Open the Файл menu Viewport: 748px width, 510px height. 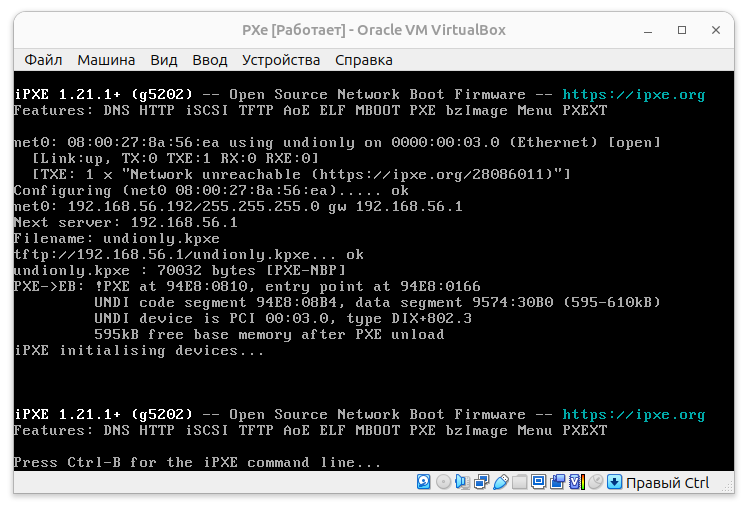click(43, 60)
